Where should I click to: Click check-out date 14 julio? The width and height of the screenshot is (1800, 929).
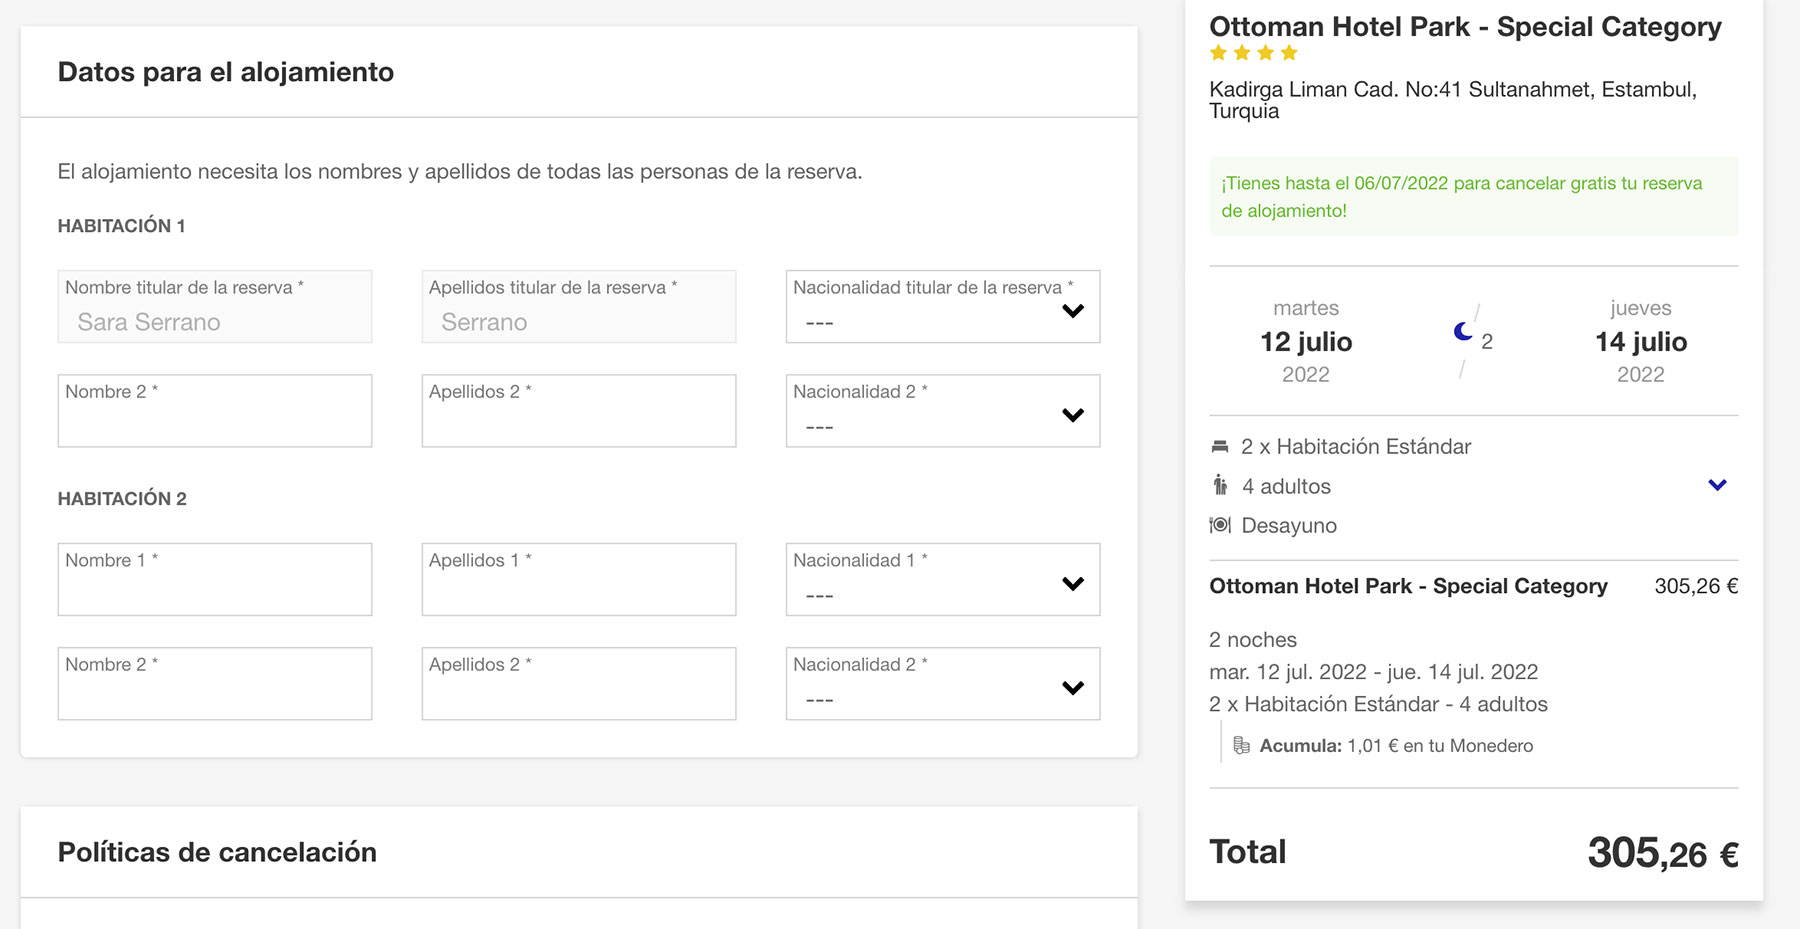1641,342
